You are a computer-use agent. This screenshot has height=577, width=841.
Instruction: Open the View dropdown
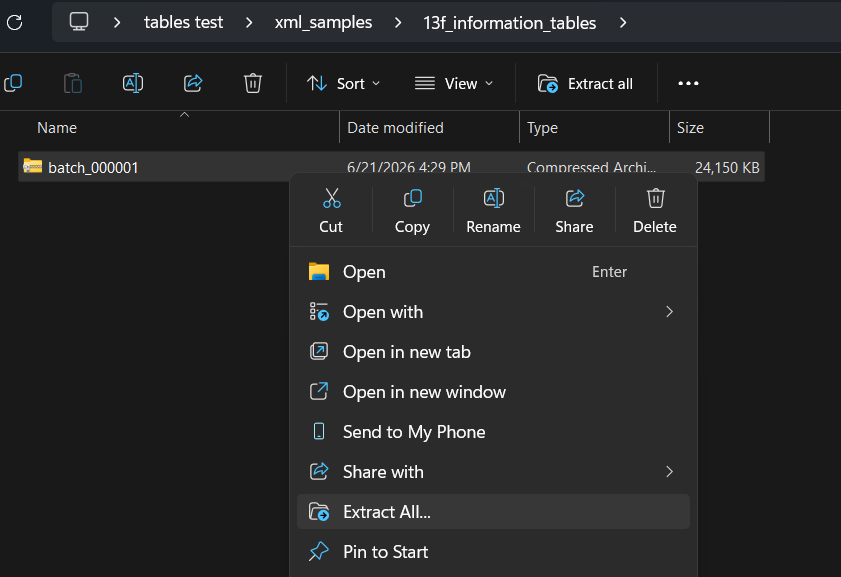click(454, 84)
